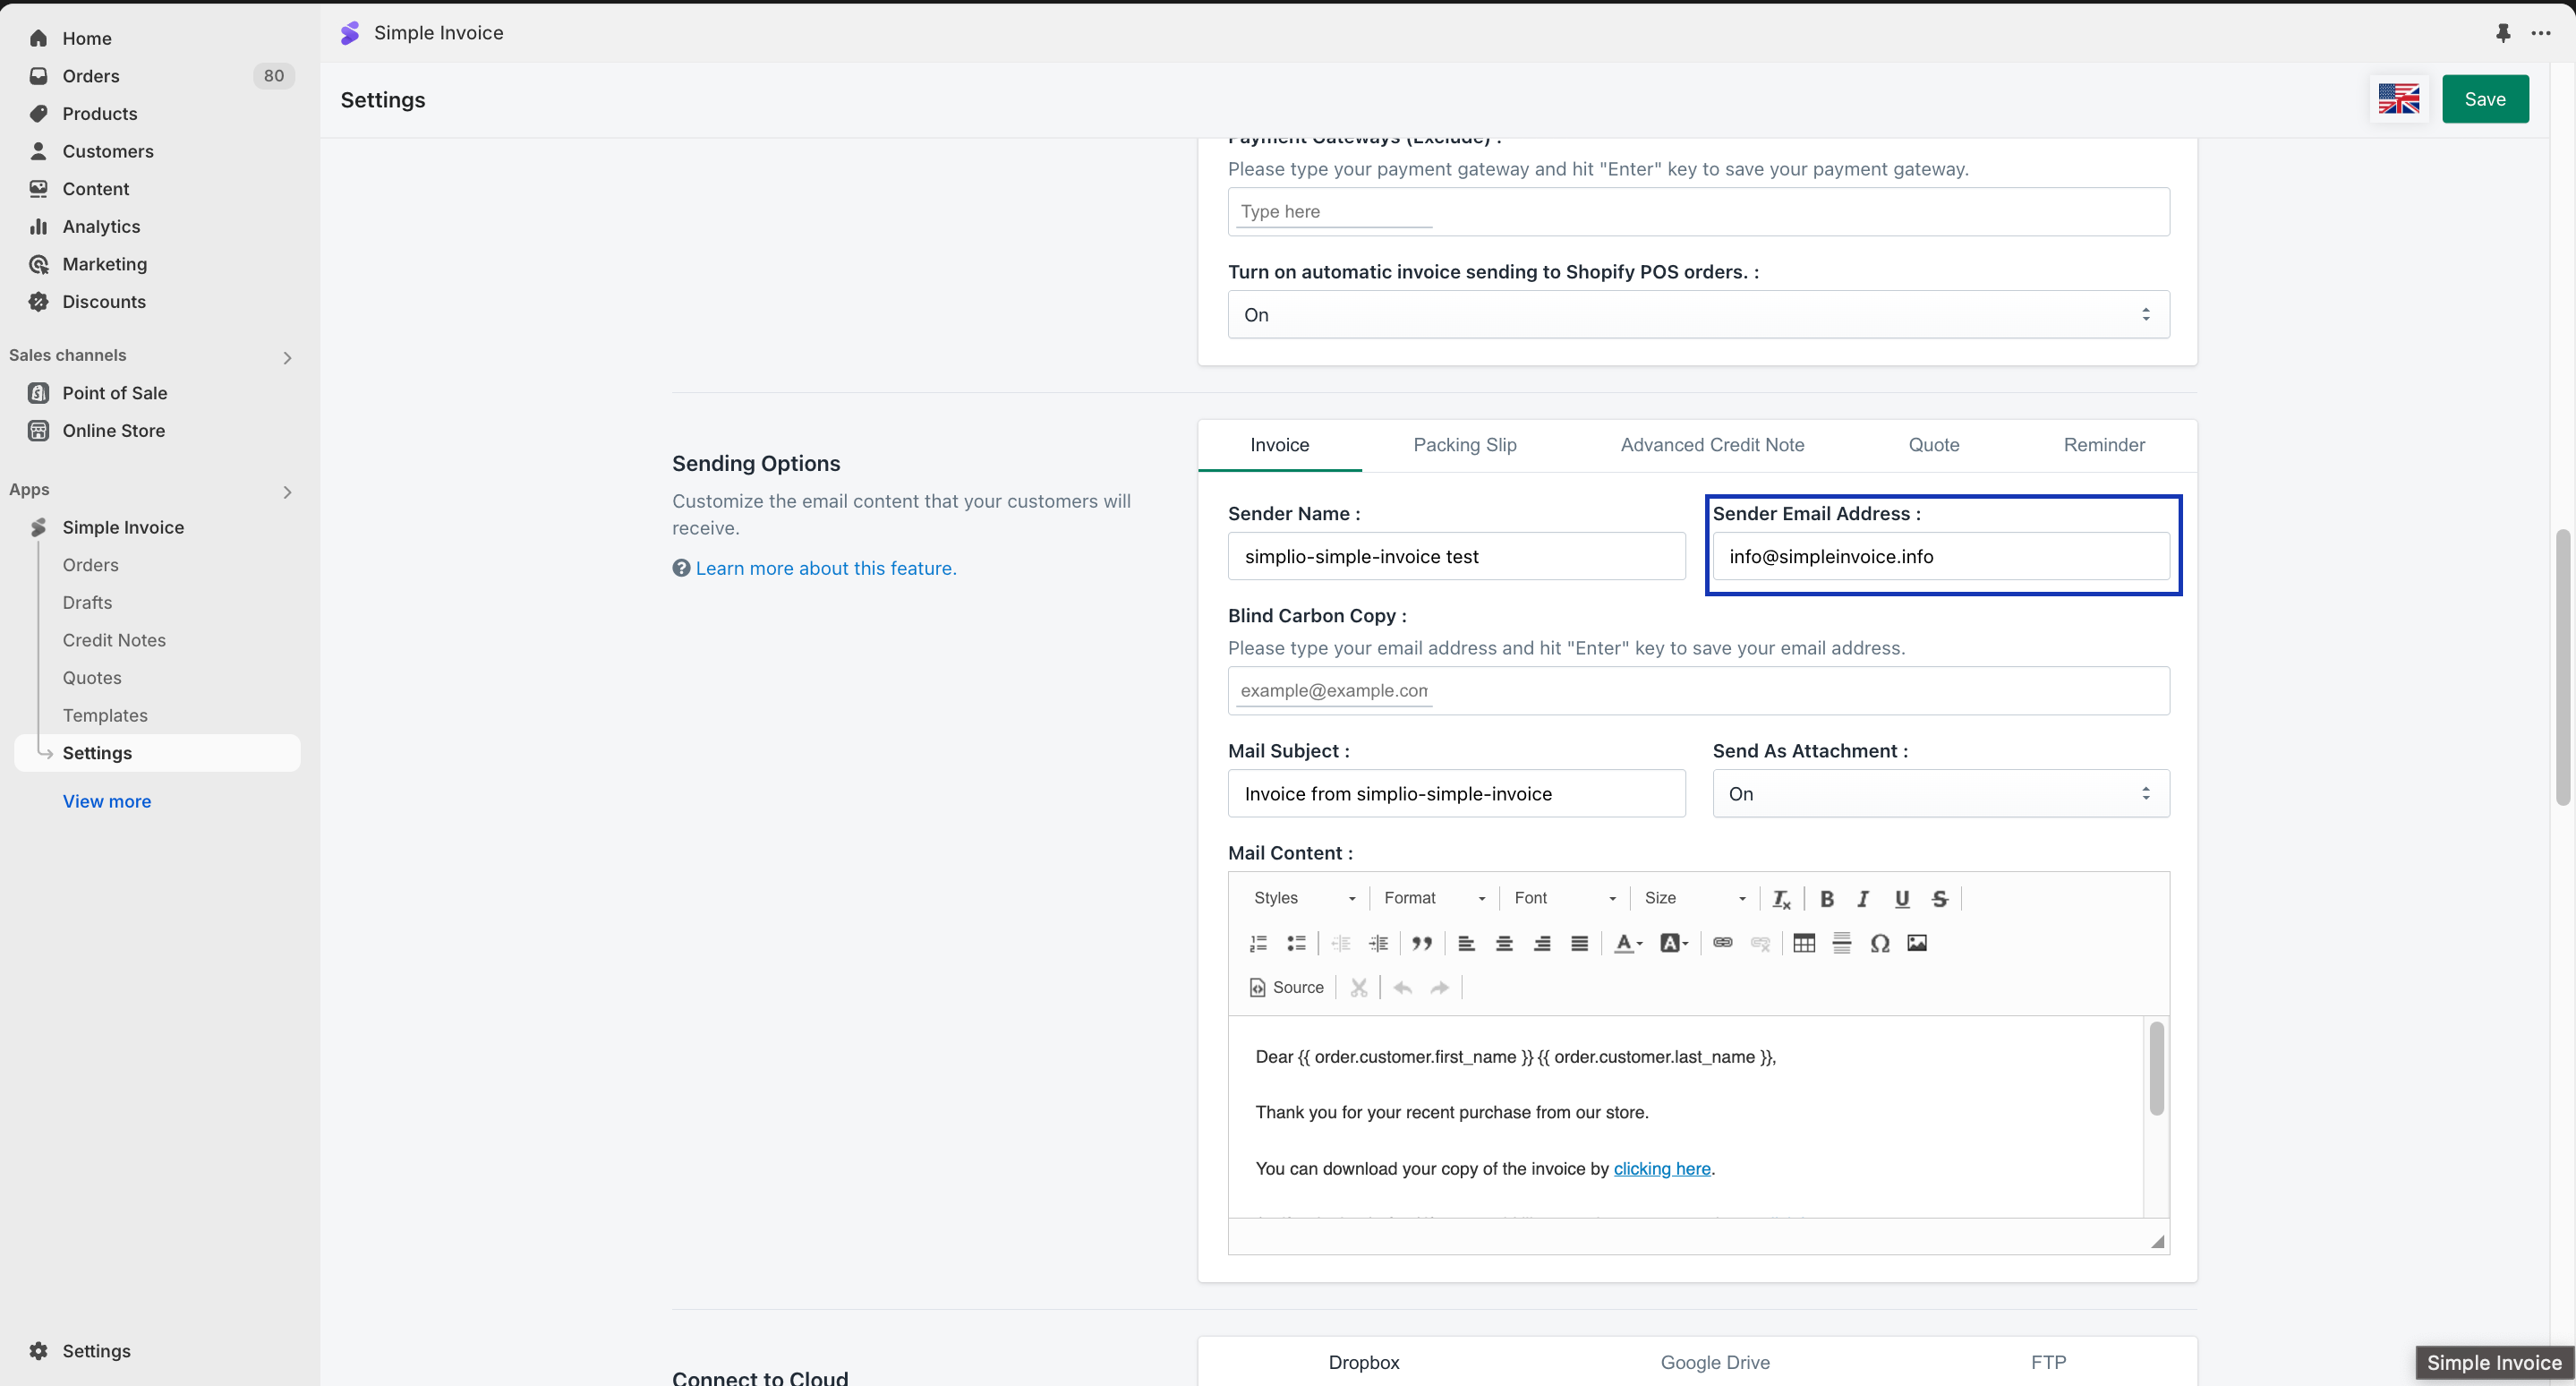Image resolution: width=2576 pixels, height=1386 pixels.
Task: Click the insert link icon
Action: 1722,943
